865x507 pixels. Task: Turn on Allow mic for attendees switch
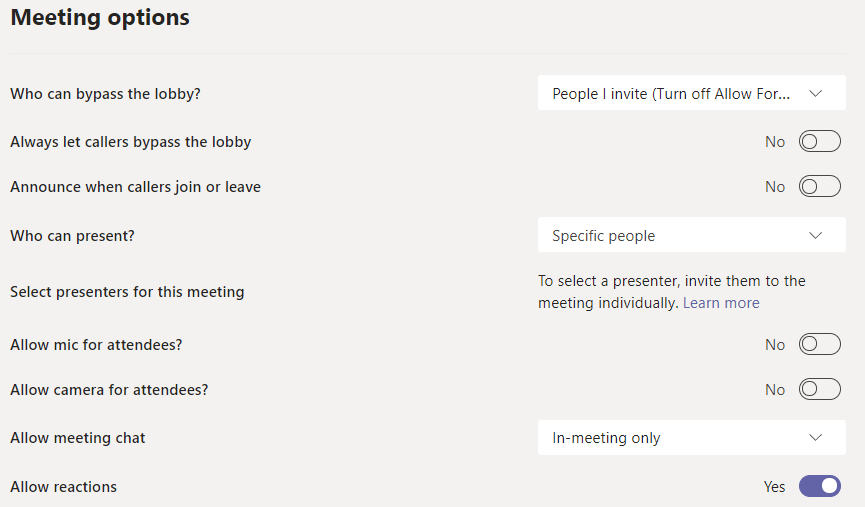pos(819,345)
